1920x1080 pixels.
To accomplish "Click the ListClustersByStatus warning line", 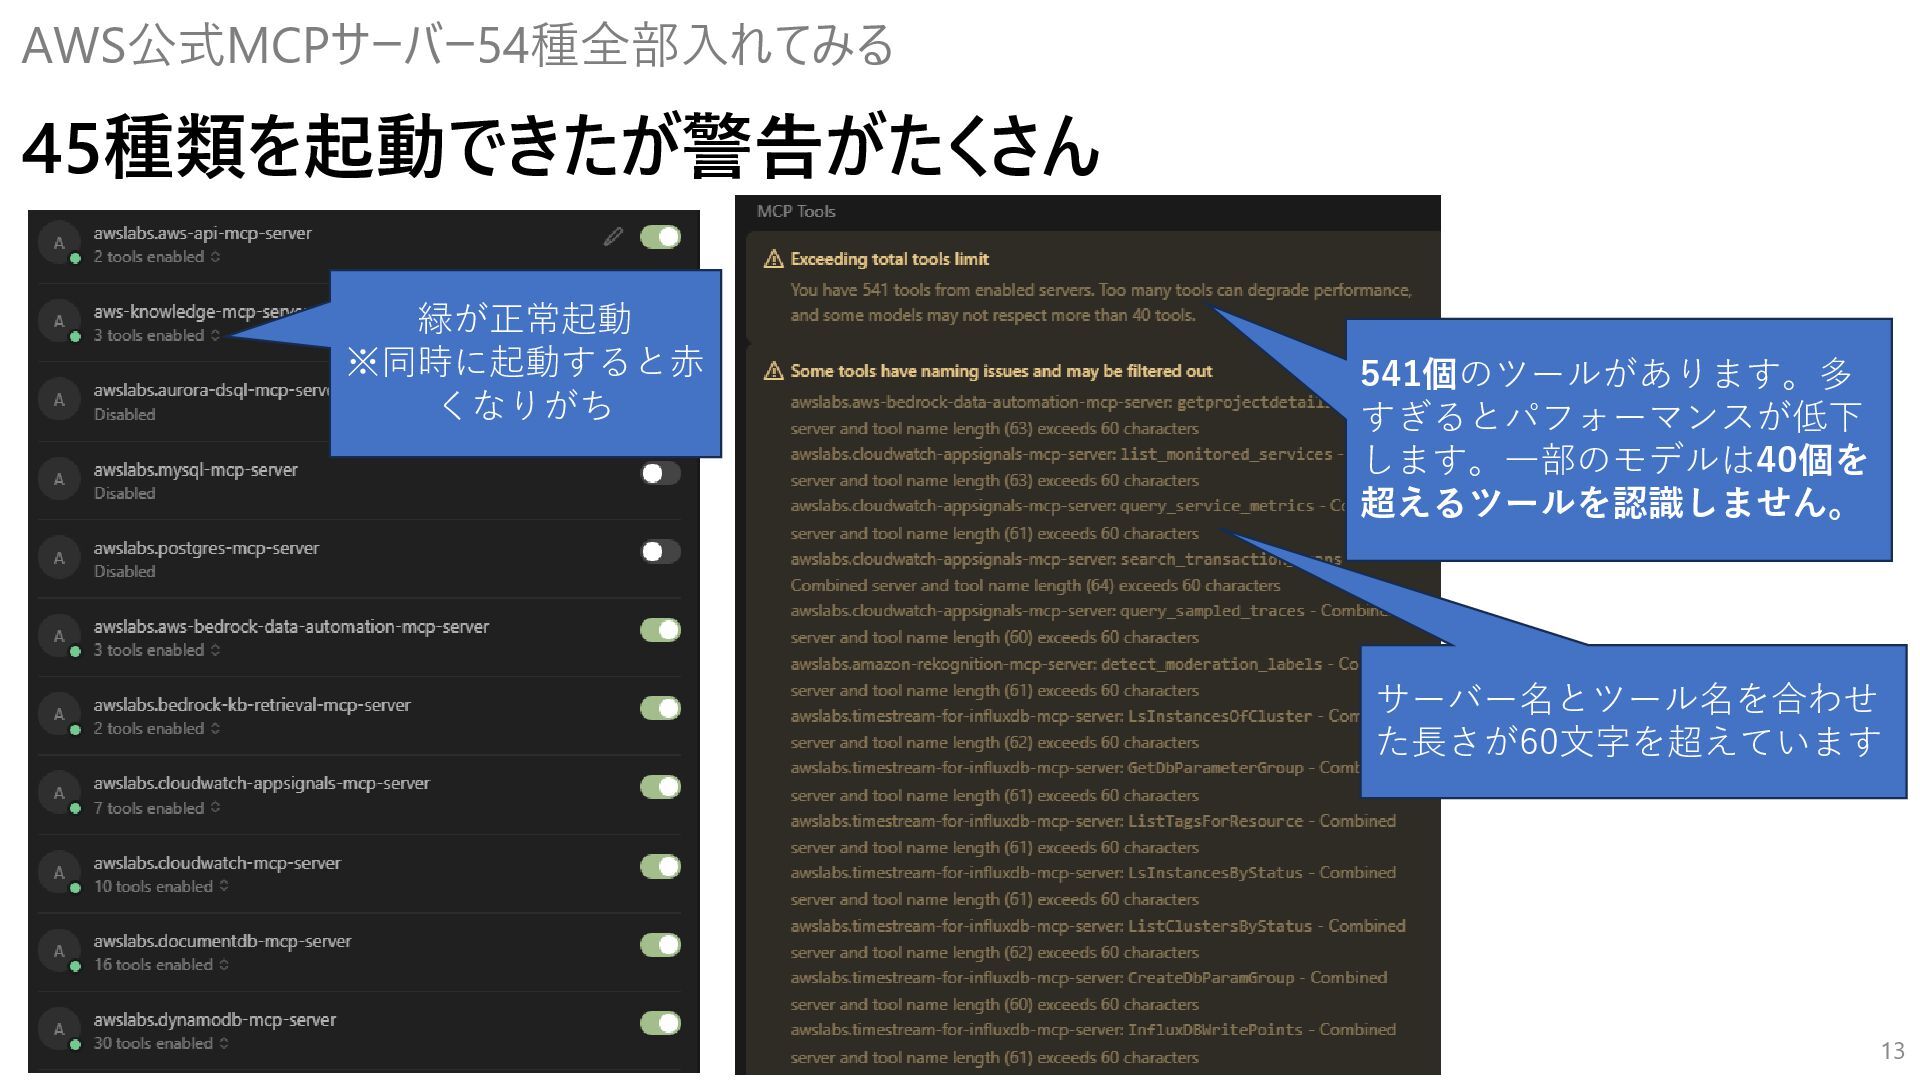I will tap(1098, 939).
